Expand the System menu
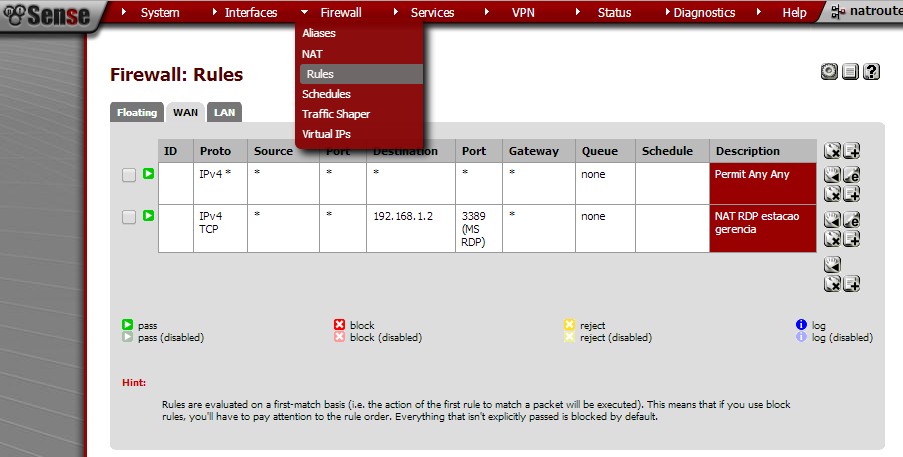The image size is (903, 457). pos(160,13)
